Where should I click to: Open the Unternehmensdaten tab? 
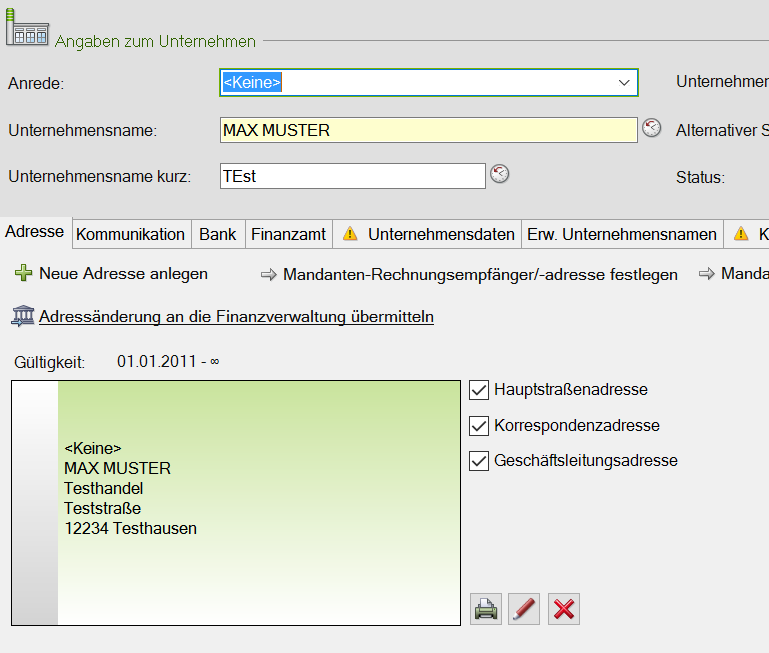[x=440, y=234]
